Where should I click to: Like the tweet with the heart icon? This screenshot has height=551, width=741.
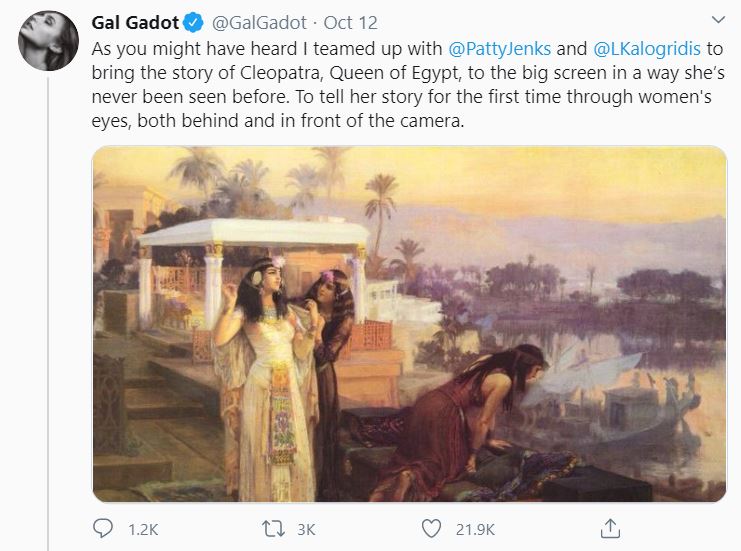point(432,527)
